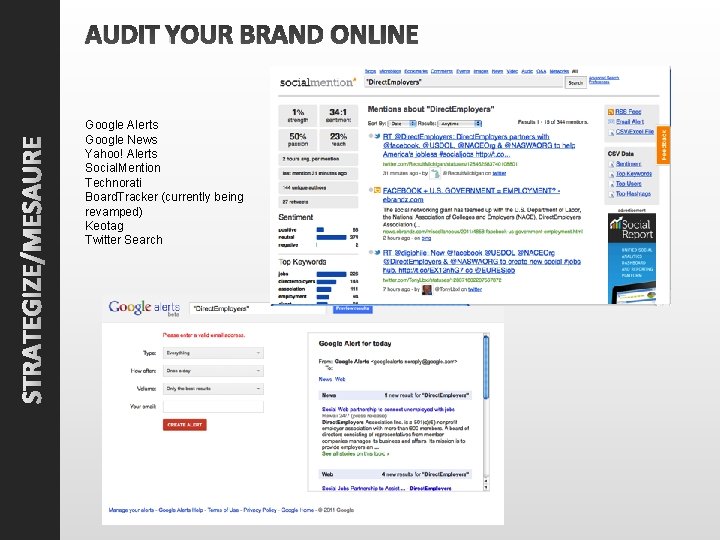The image size is (720, 540).
Task: Click the Top Hashtags CSV file icon
Action: click(x=612, y=194)
